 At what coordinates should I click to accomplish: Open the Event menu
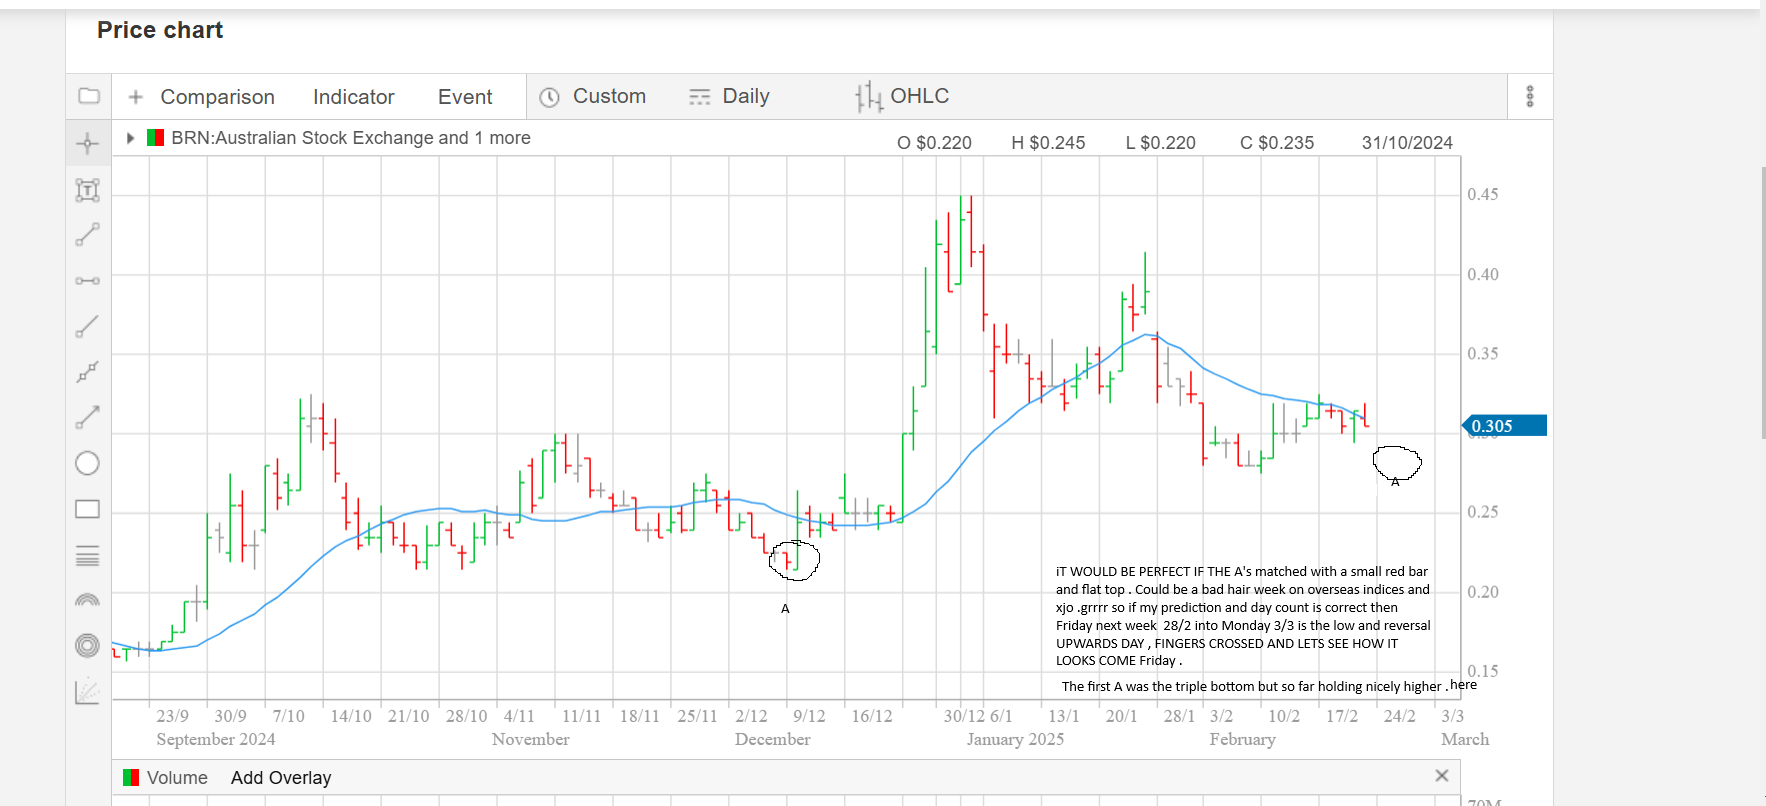[x=465, y=97]
